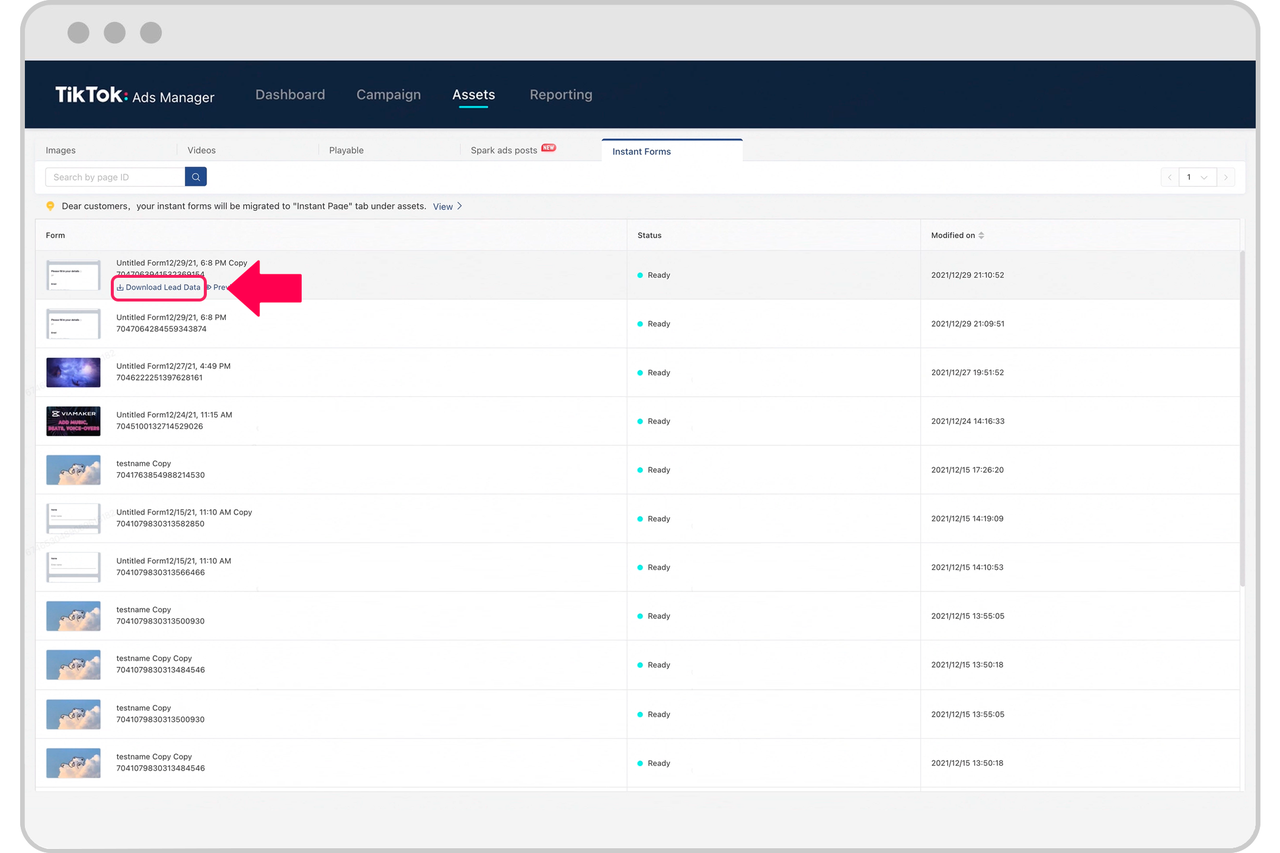The image size is (1280, 853).
Task: Click View link in migration notice
Action: click(x=446, y=206)
